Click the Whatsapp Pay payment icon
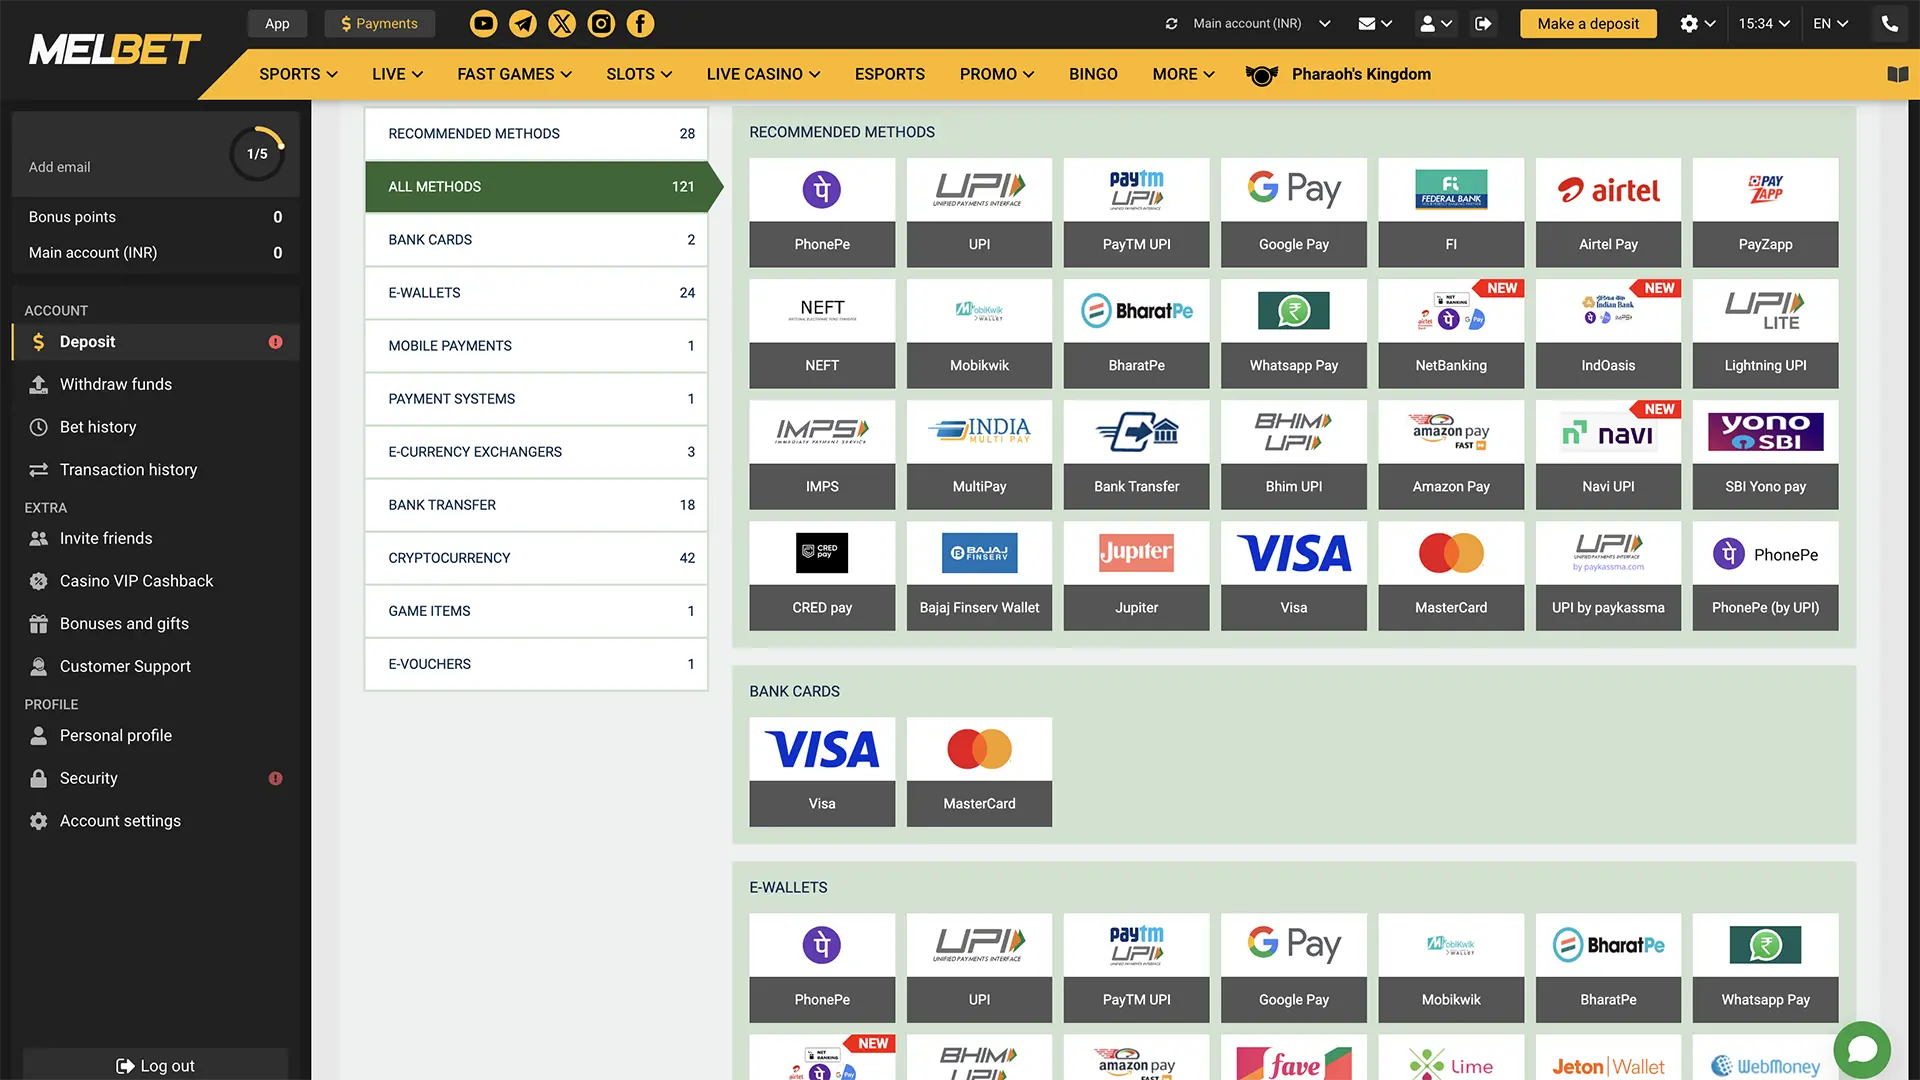 pyautogui.click(x=1294, y=333)
